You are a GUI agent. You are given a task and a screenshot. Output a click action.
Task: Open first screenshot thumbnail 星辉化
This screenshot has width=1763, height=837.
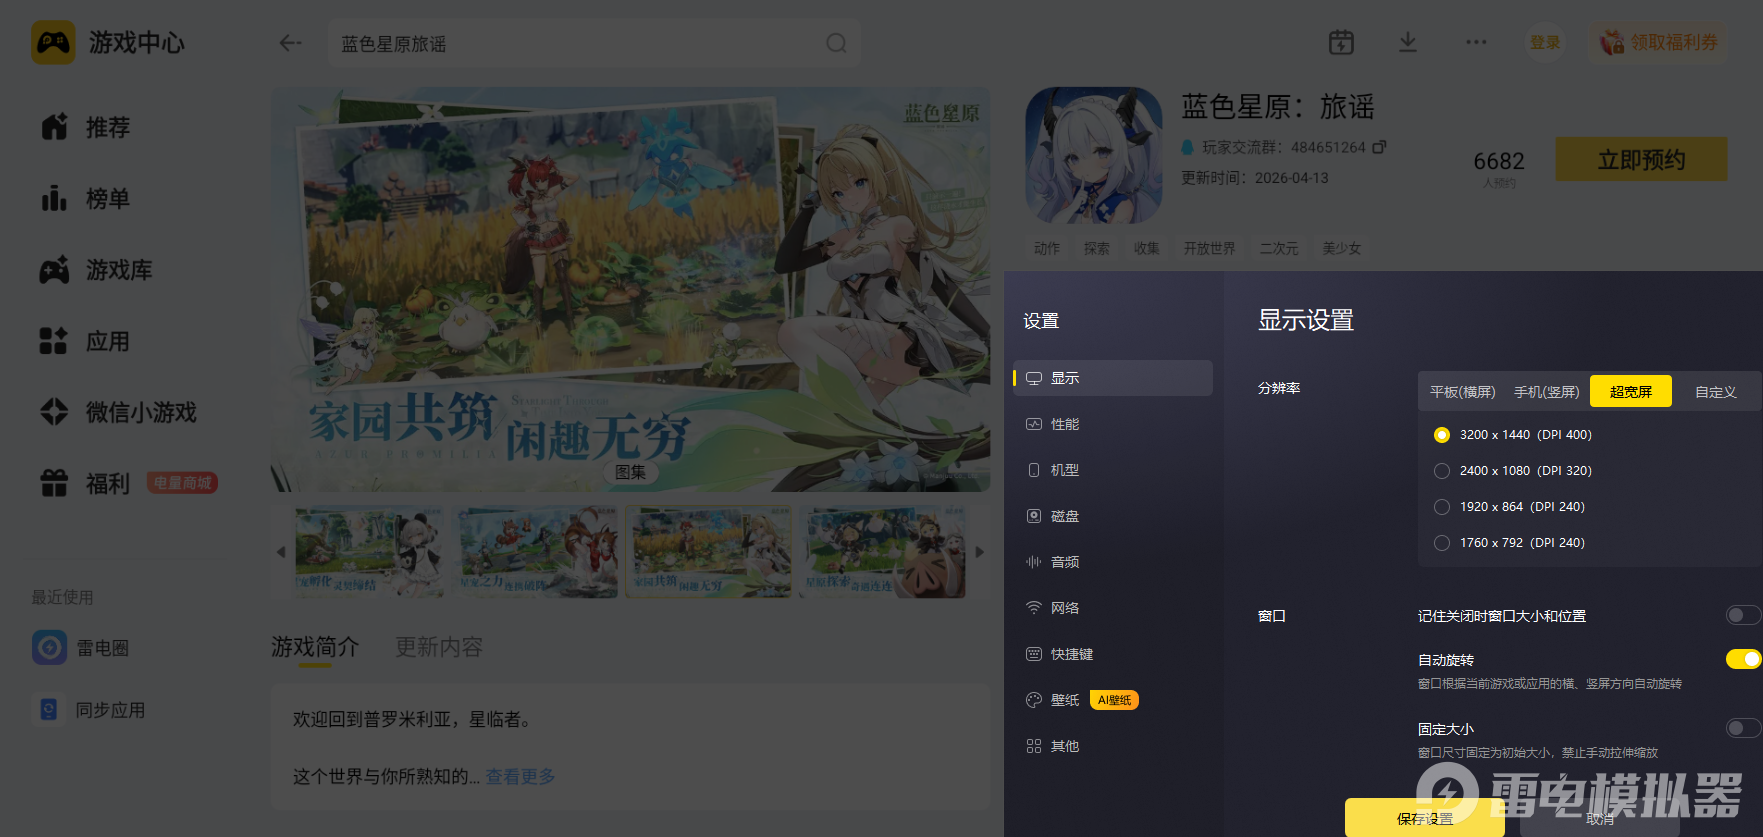pyautogui.click(x=370, y=552)
